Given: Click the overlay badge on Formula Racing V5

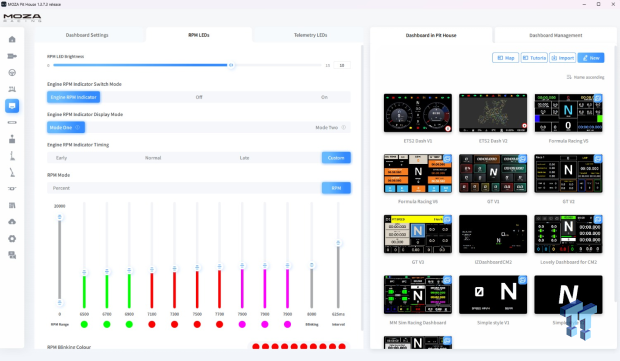Looking at the screenshot, I should click(x=598, y=98).
